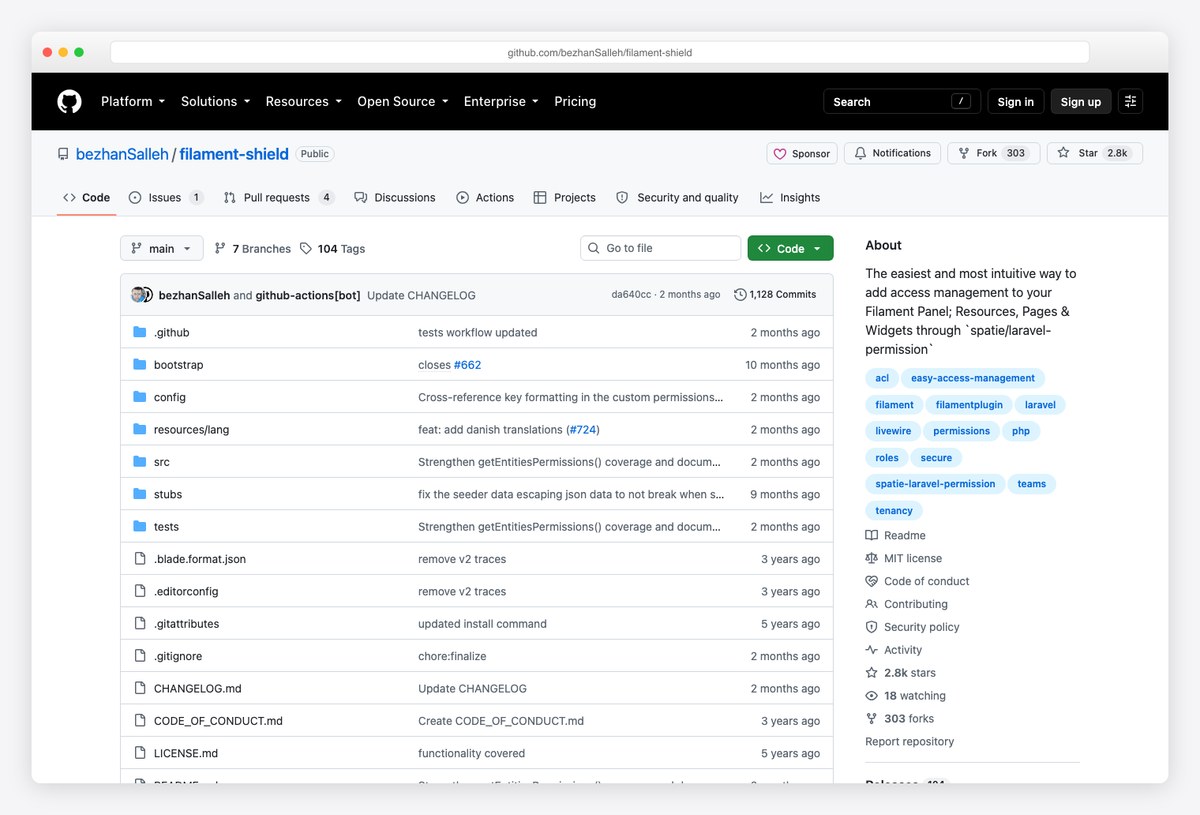Click the Sponsor heart button
This screenshot has width=1200, height=815.
tap(801, 153)
